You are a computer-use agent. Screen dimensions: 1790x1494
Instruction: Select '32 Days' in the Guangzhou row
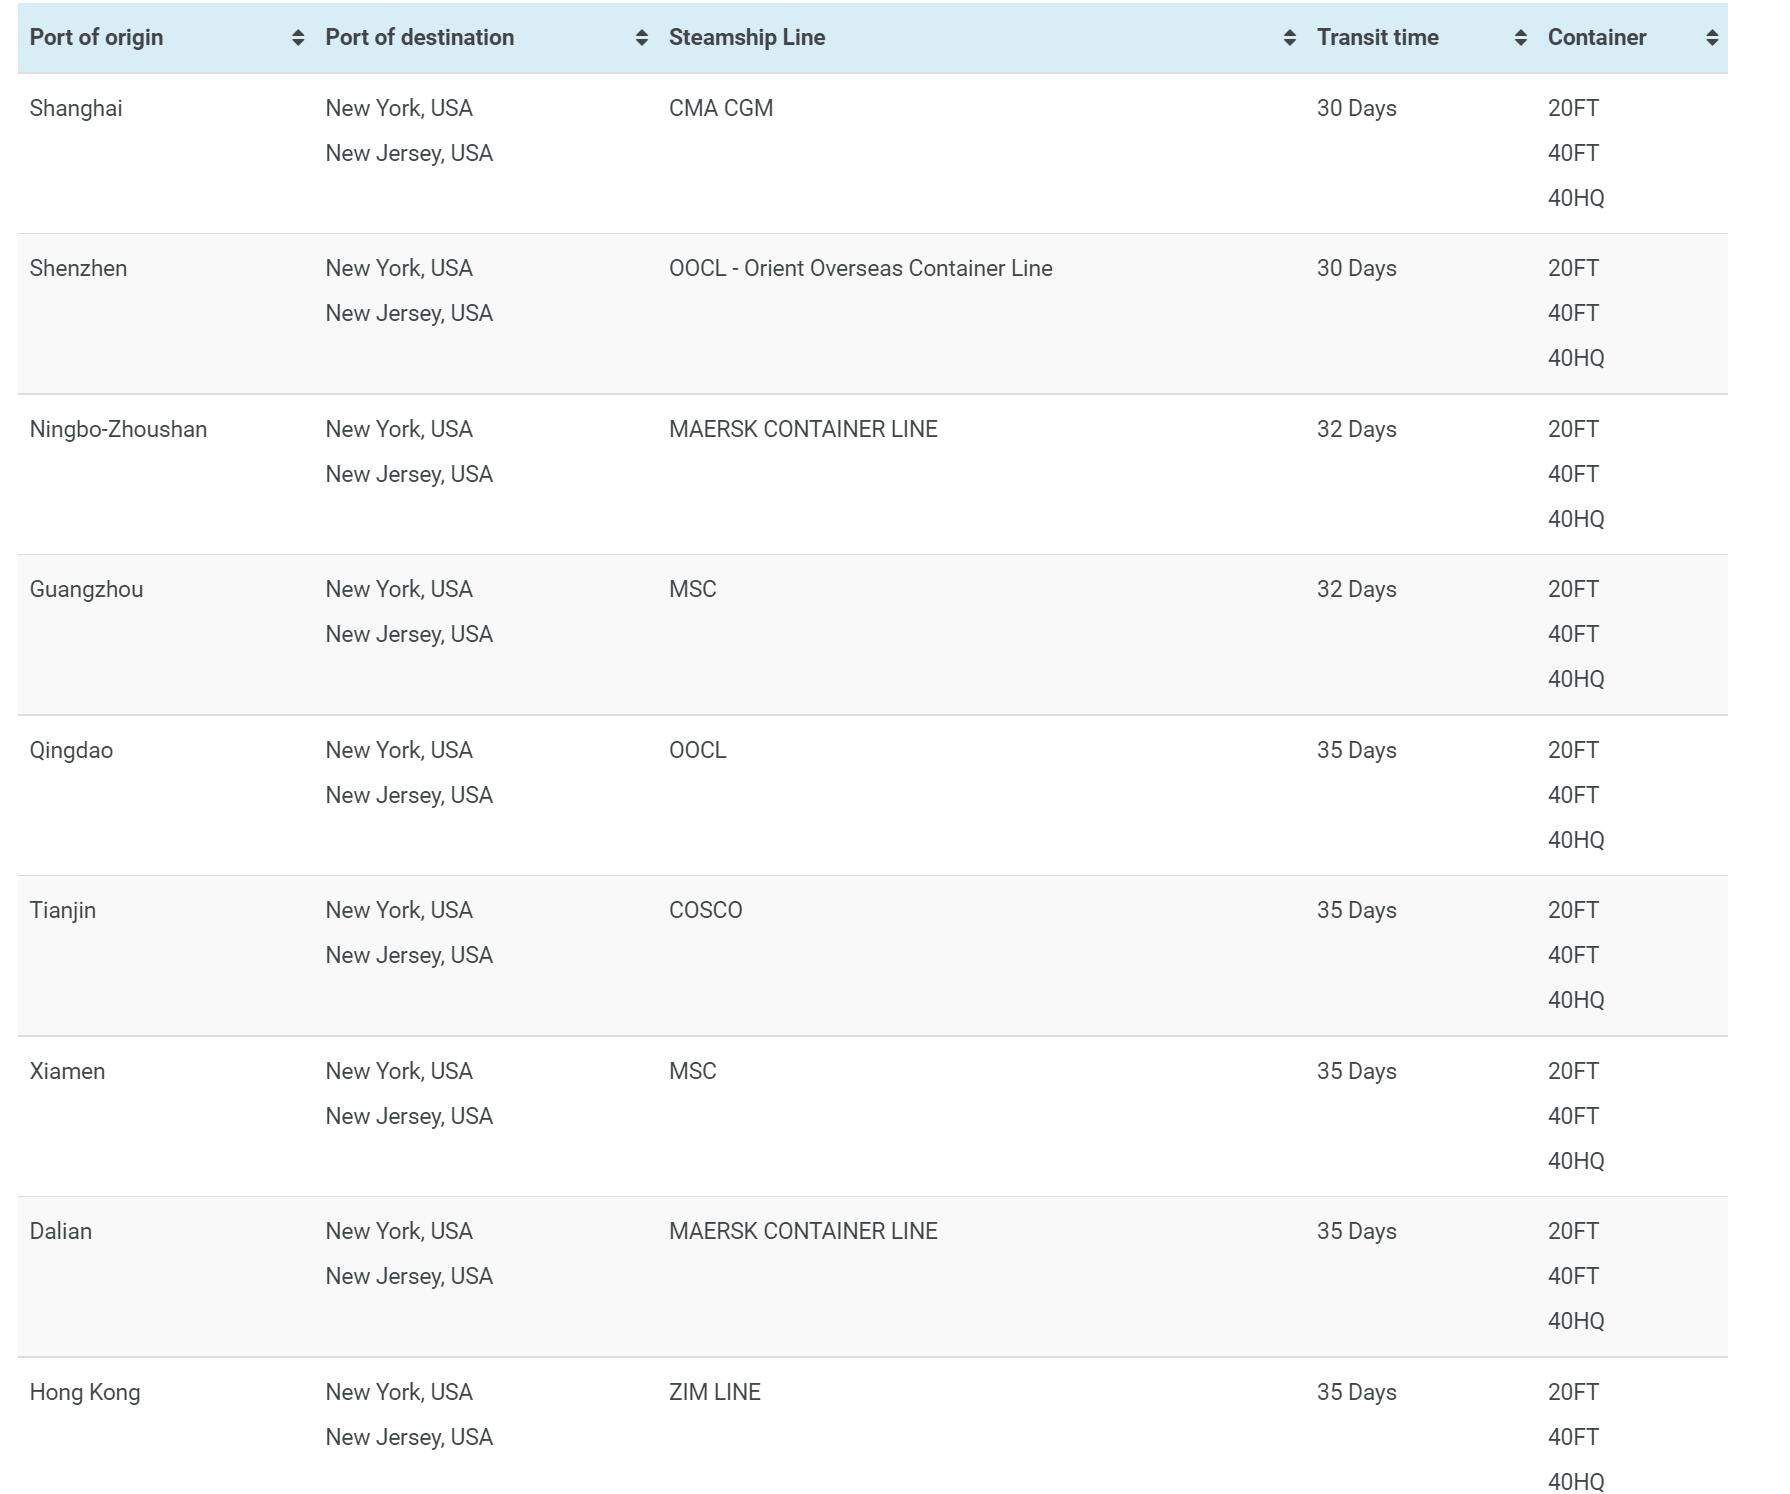click(x=1356, y=589)
